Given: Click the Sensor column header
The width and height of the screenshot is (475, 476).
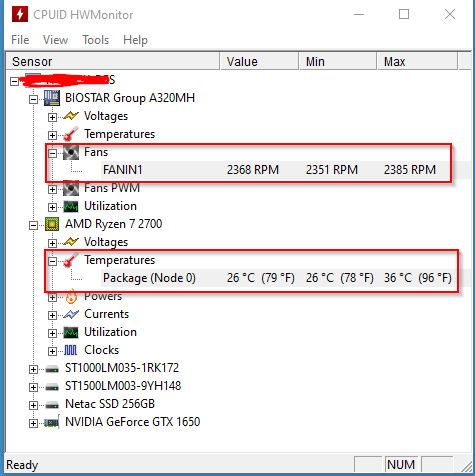Looking at the screenshot, I should [x=113, y=61].
